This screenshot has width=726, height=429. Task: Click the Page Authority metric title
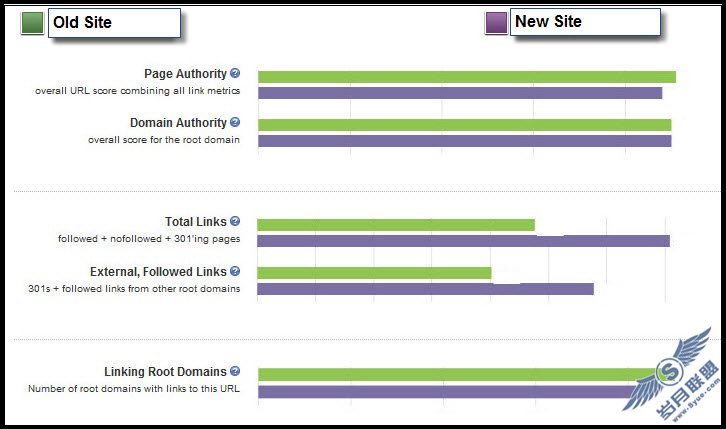(x=185, y=74)
